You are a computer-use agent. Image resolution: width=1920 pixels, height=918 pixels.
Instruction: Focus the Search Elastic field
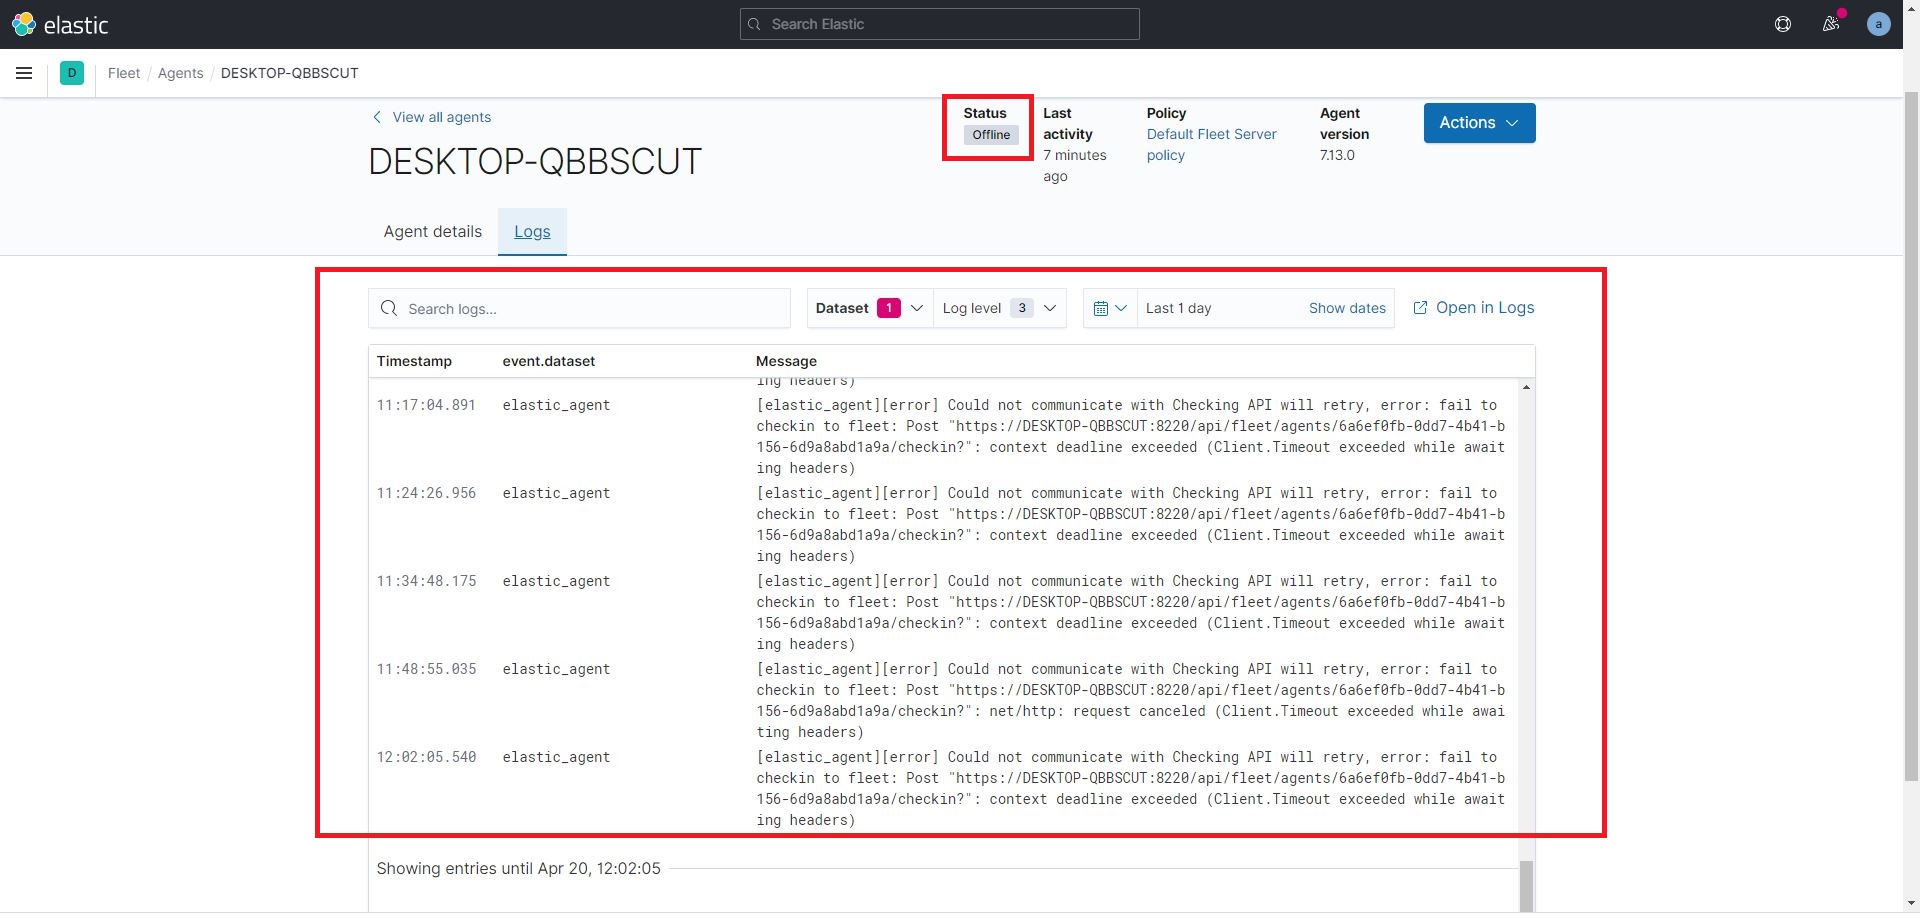point(940,24)
